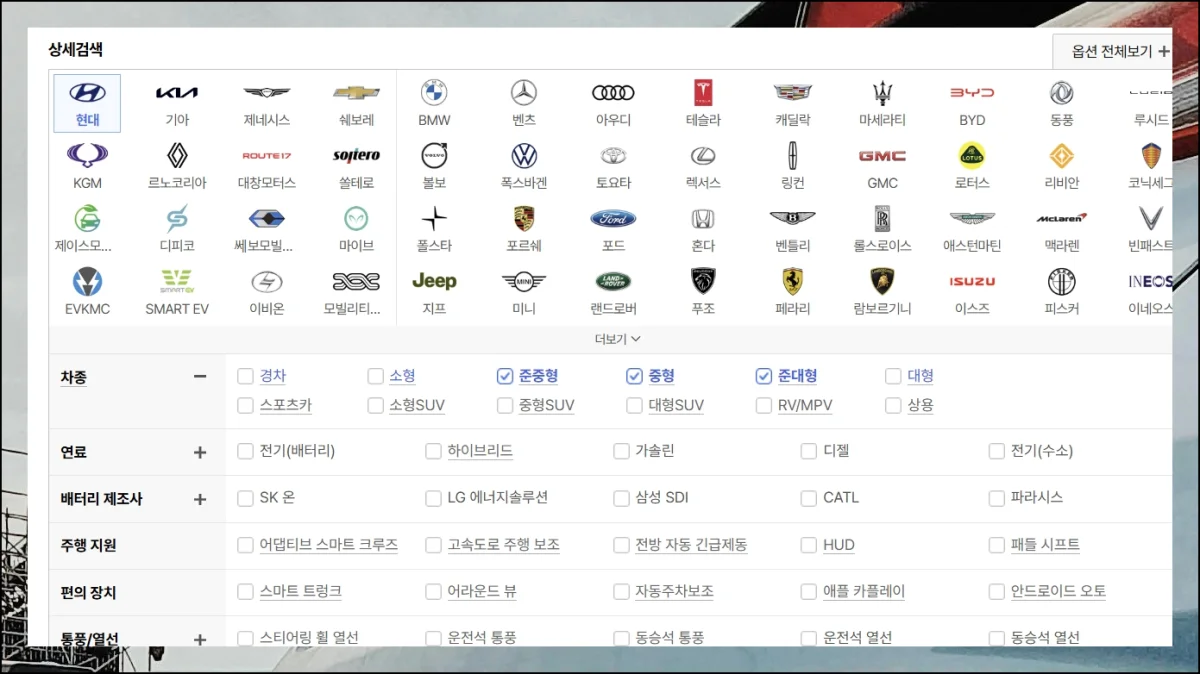Select the Lincoln (링컨) logo

coord(793,156)
